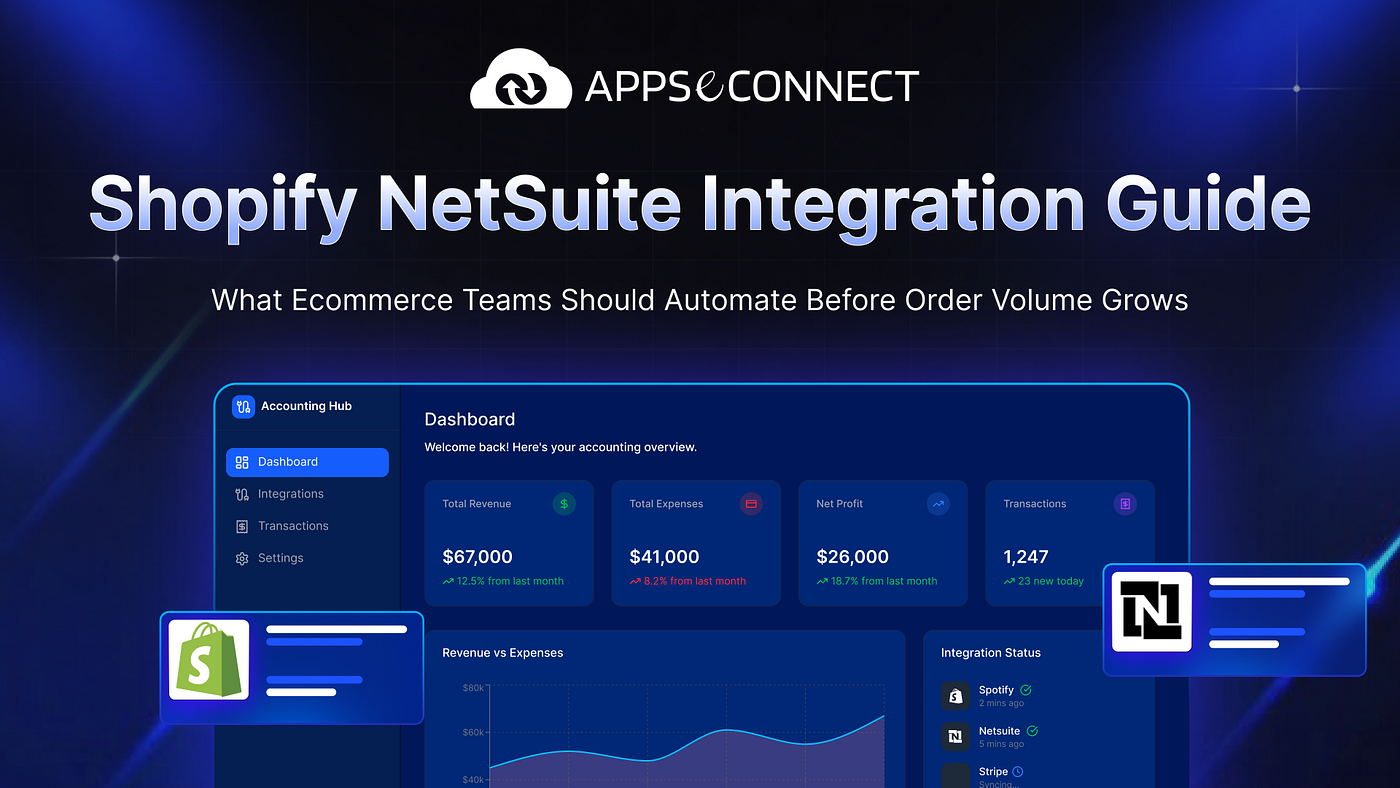Click the '5 mins ago' Netsuite timestamp
Screen dimensions: 1400x788
1002,745
